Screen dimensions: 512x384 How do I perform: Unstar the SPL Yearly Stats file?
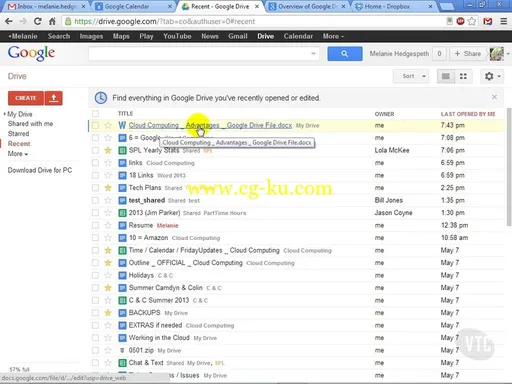click(108, 150)
